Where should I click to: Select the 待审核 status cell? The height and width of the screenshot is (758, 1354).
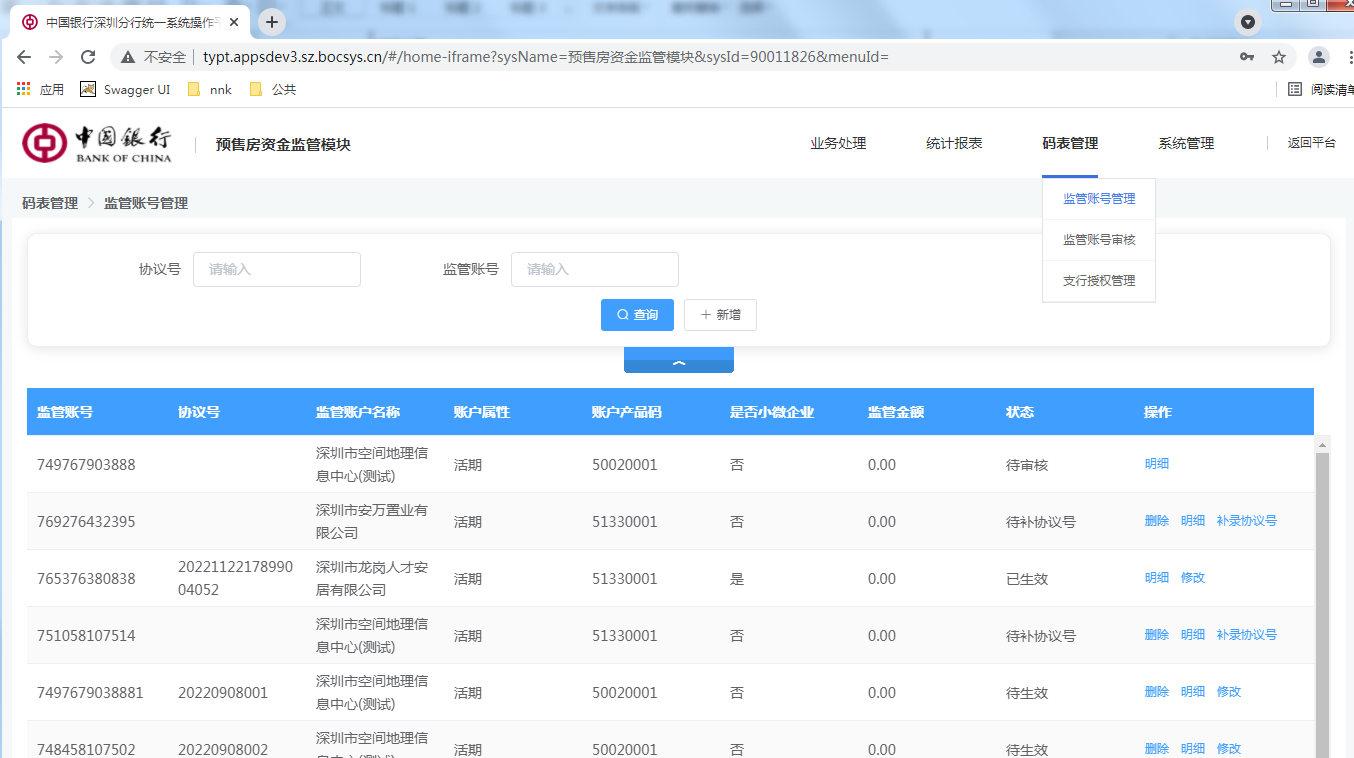point(1027,465)
